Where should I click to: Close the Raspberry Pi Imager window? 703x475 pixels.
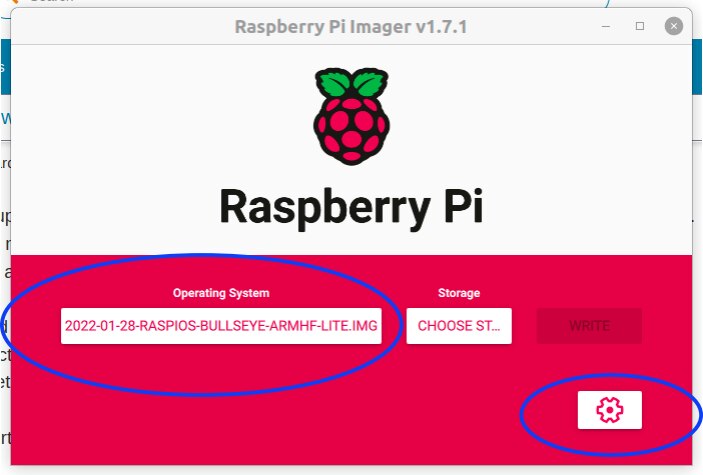click(673, 26)
